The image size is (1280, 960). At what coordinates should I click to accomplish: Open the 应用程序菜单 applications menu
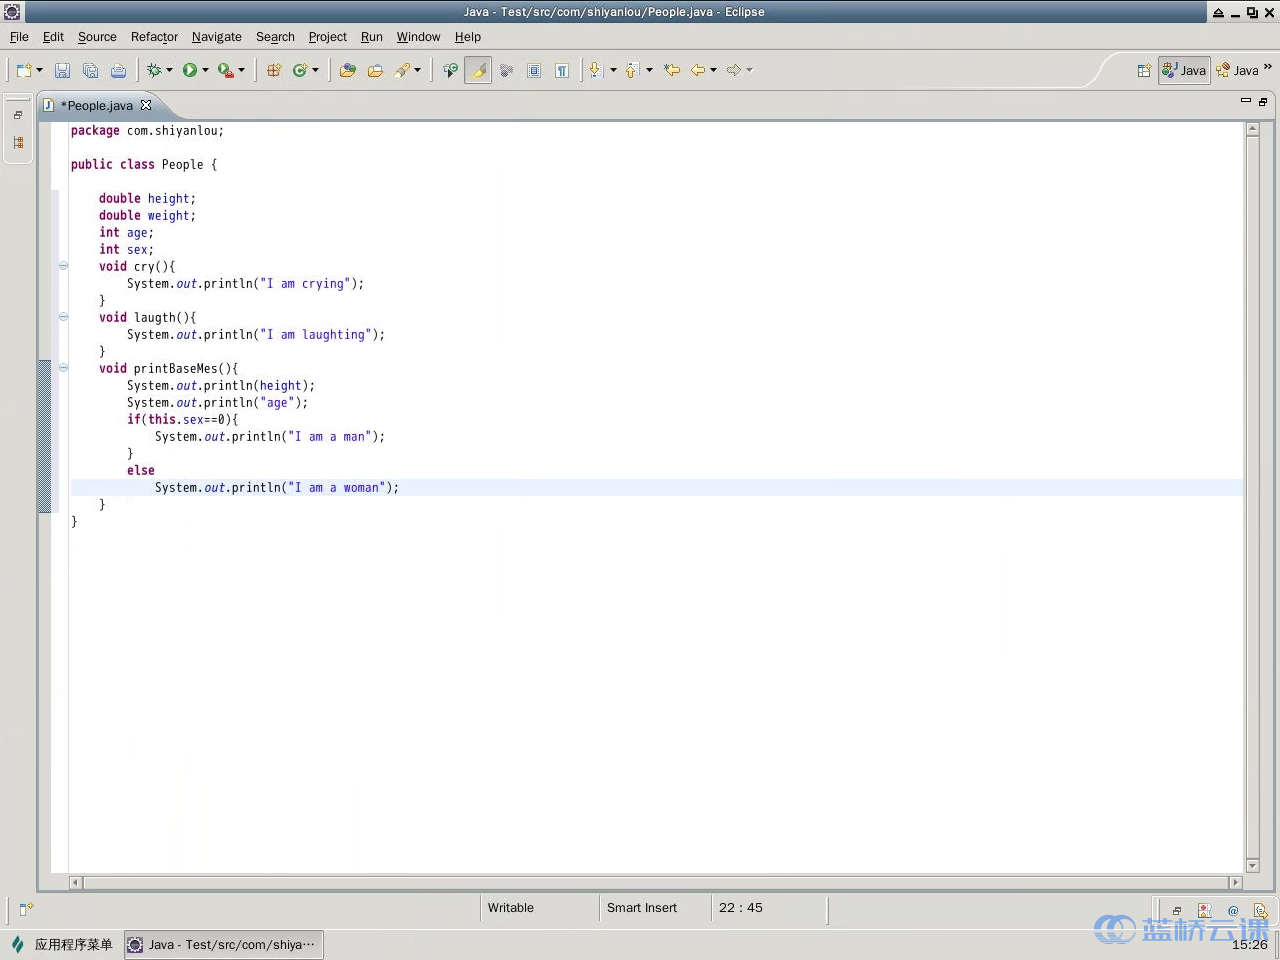(x=62, y=944)
